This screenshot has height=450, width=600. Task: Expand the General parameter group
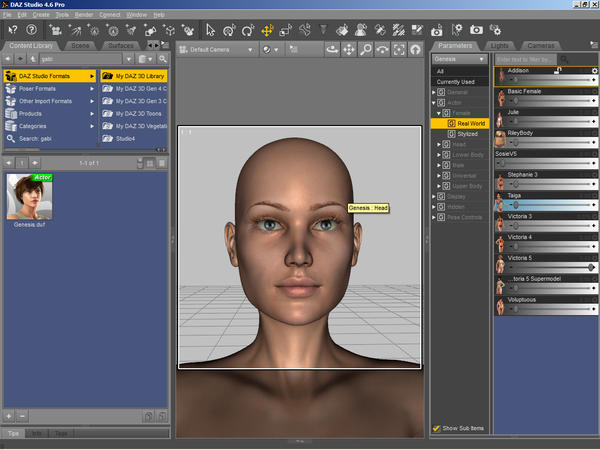(434, 92)
